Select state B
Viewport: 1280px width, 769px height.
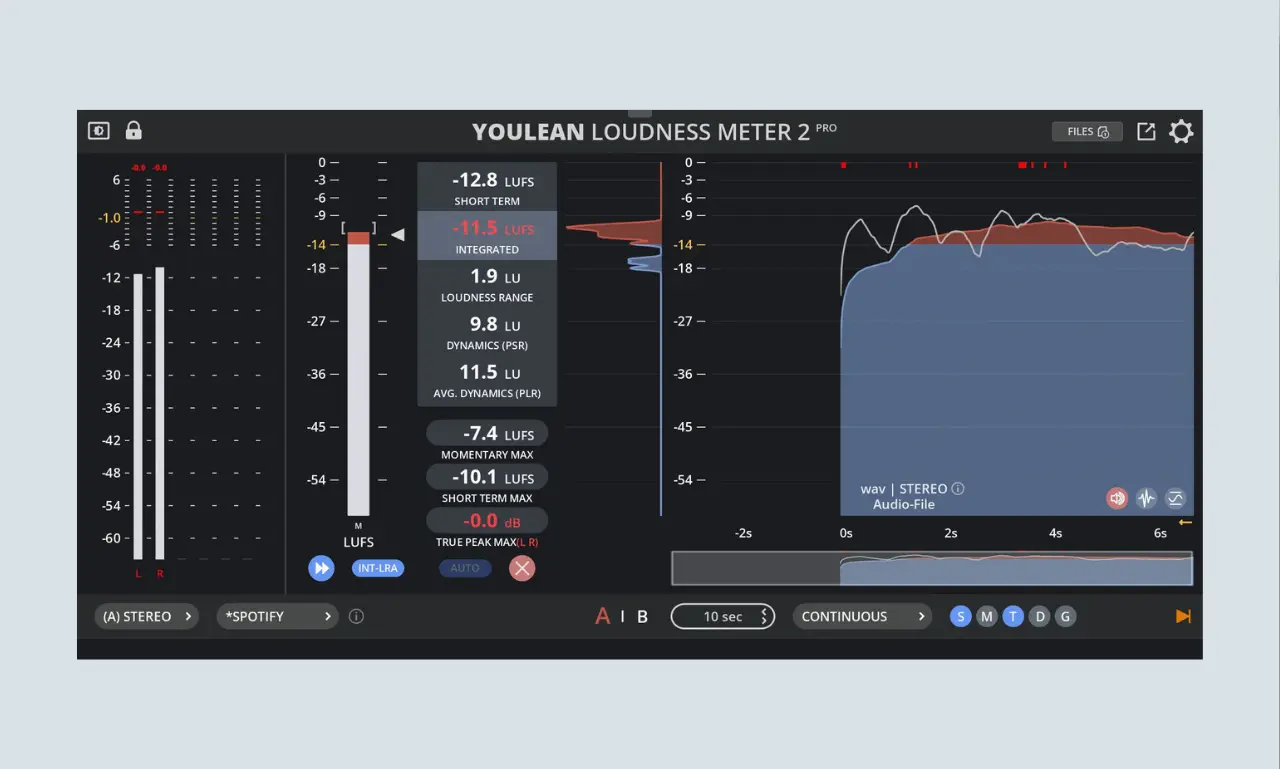click(x=642, y=616)
